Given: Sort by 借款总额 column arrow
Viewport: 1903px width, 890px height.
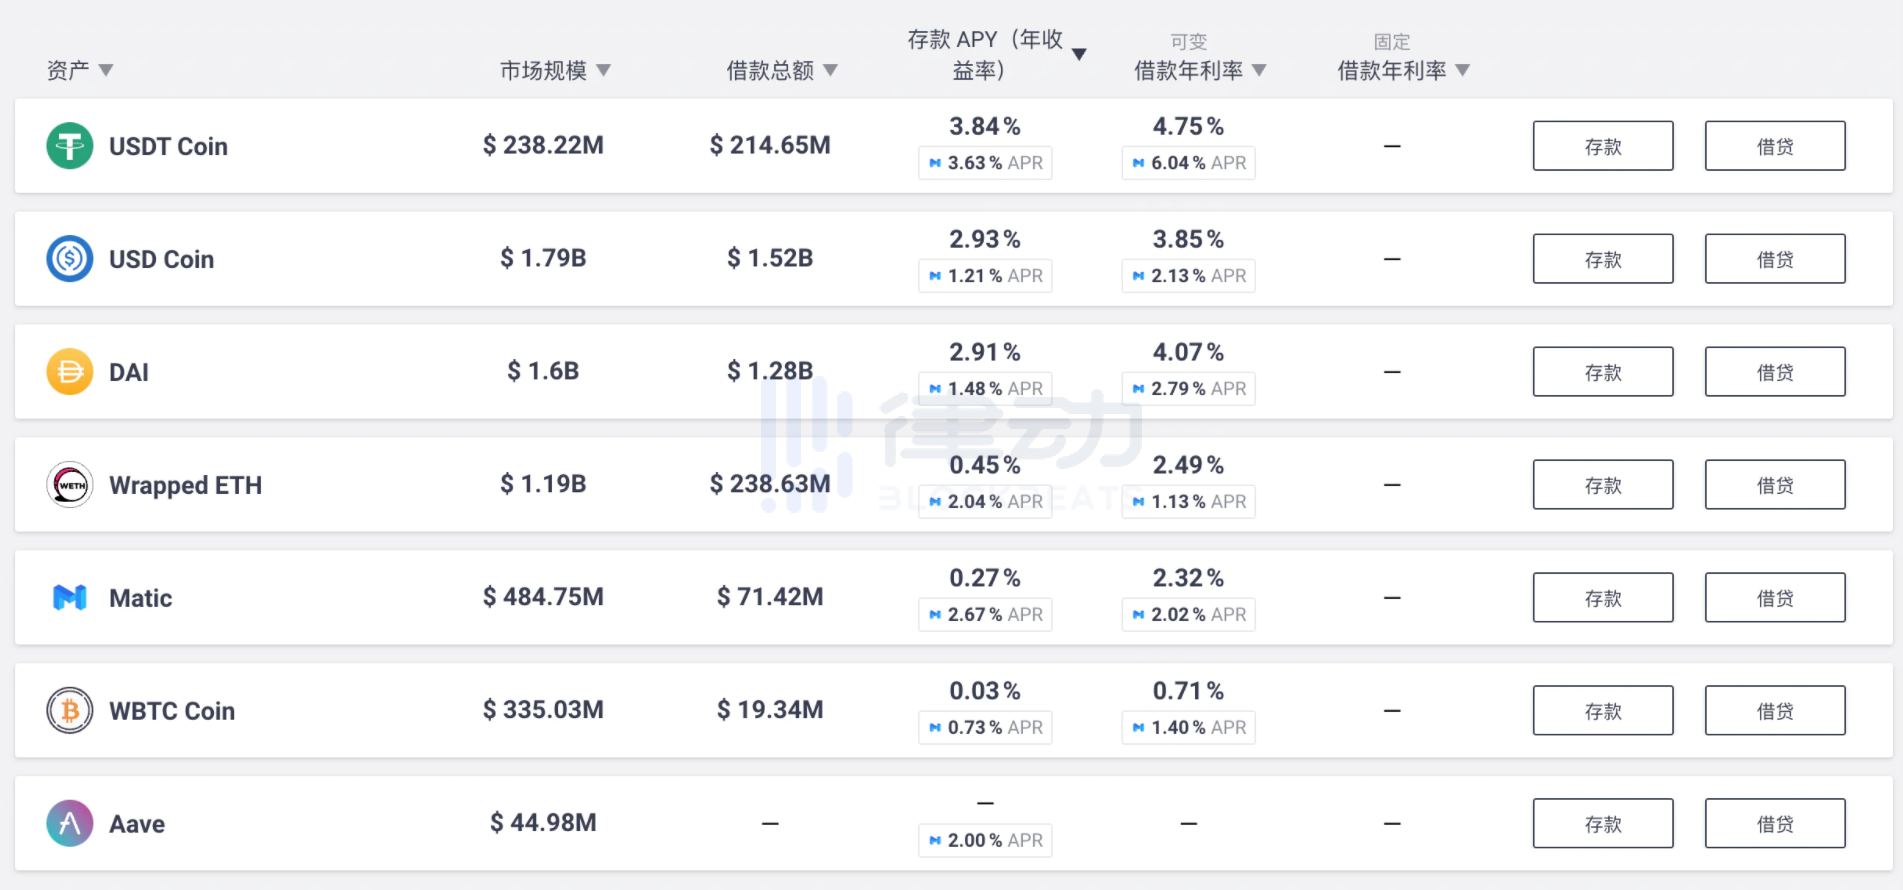Looking at the screenshot, I should pyautogui.click(x=830, y=70).
